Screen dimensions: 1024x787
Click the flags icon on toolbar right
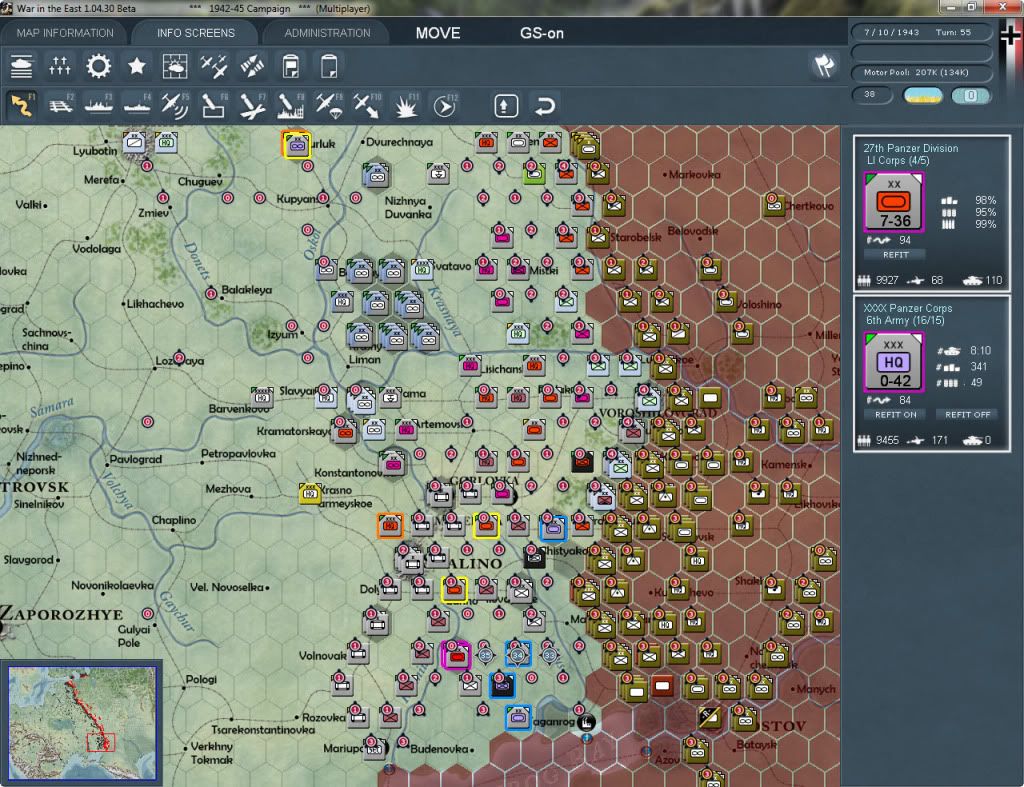pos(825,65)
